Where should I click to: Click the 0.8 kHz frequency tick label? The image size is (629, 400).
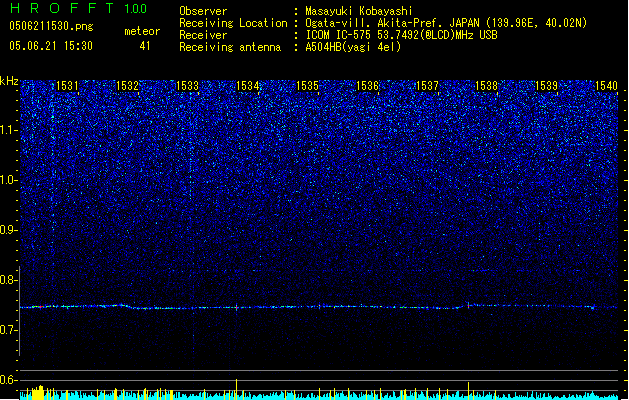point(8,280)
